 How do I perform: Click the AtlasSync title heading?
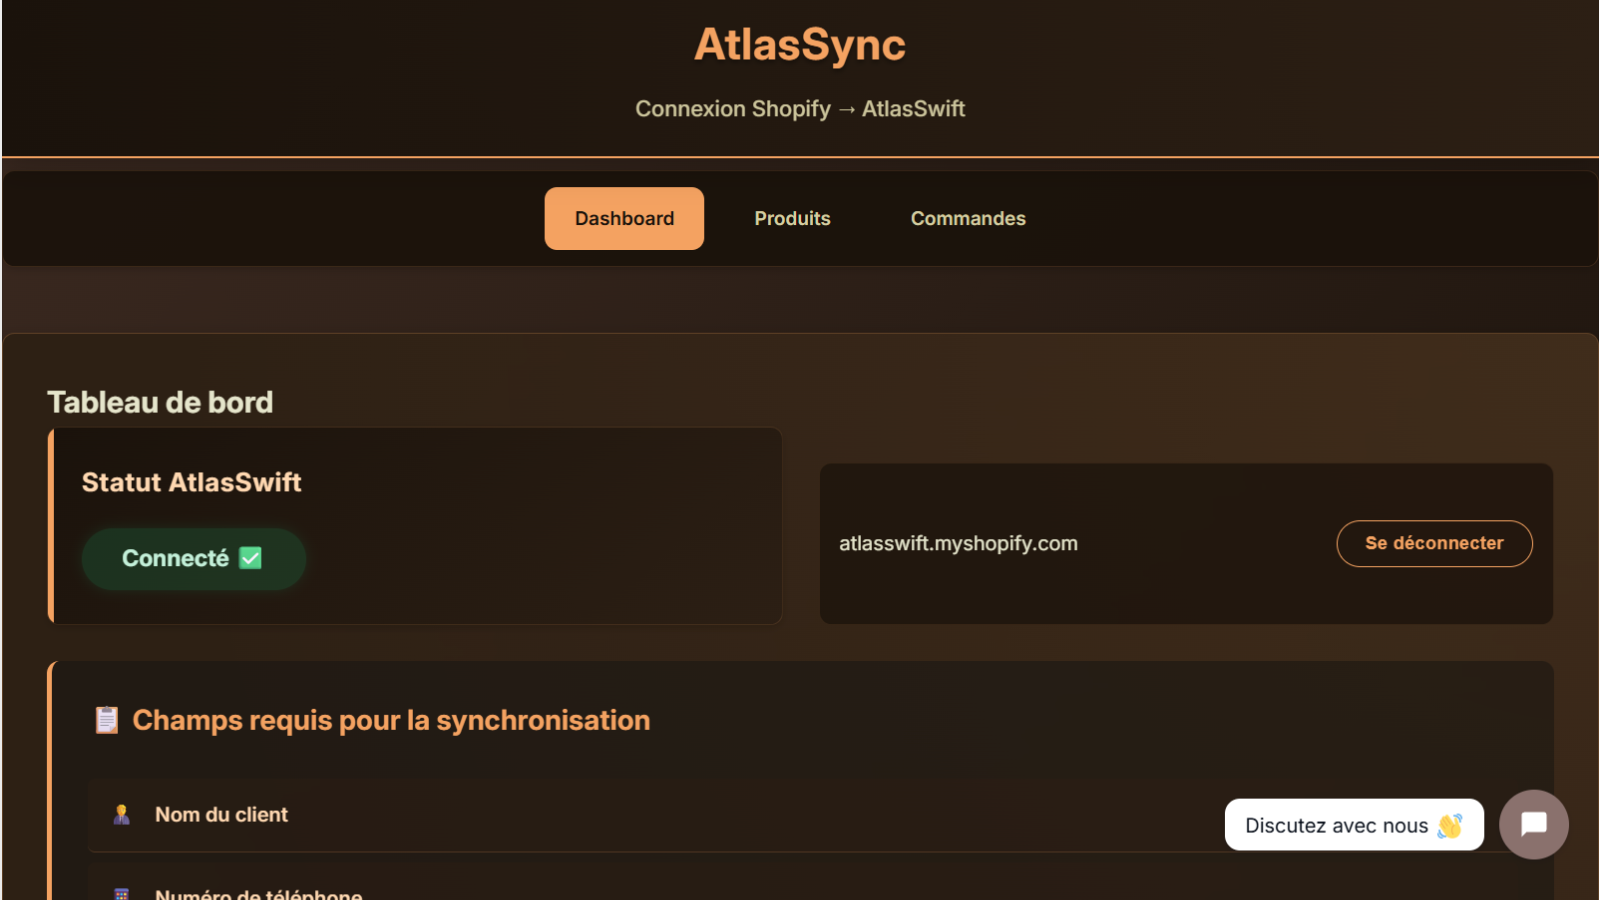(800, 45)
